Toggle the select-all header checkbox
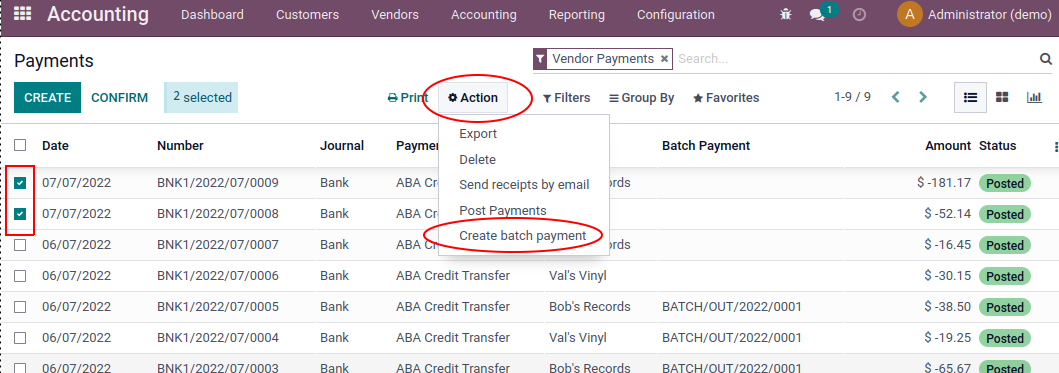The width and height of the screenshot is (1059, 373). point(20,145)
